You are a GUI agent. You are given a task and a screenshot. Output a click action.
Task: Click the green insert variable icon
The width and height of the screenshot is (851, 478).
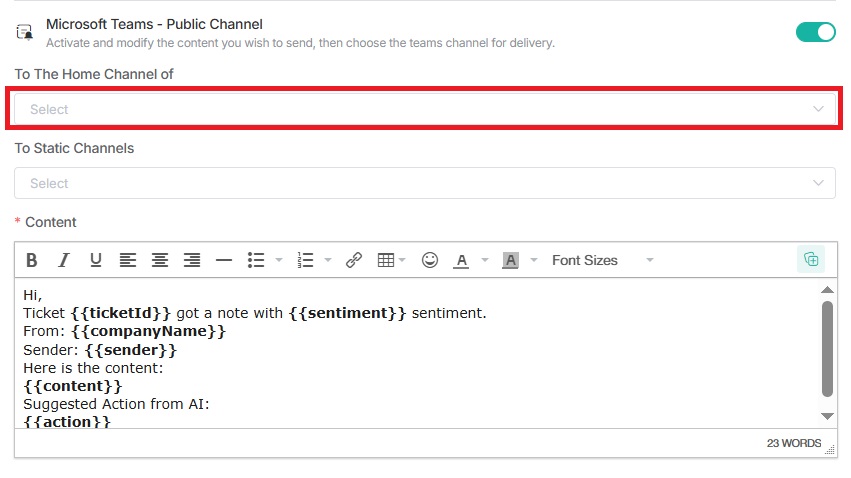pos(811,259)
